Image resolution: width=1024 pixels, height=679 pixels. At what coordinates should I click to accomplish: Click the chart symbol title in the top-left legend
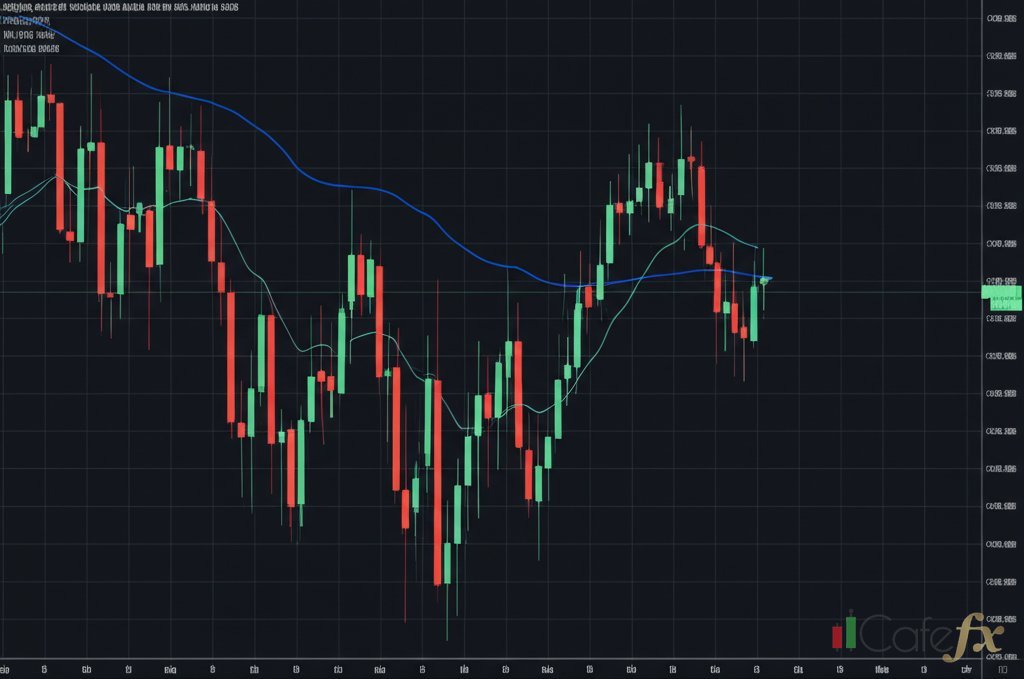click(x=120, y=8)
